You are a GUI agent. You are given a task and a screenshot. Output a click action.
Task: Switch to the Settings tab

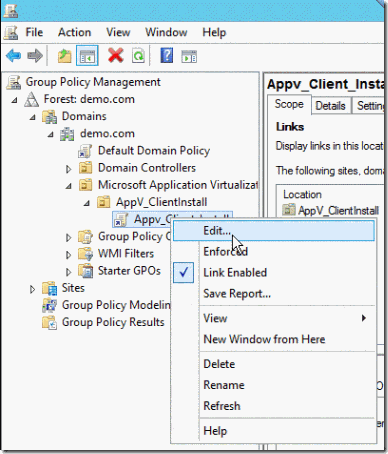coord(369,106)
